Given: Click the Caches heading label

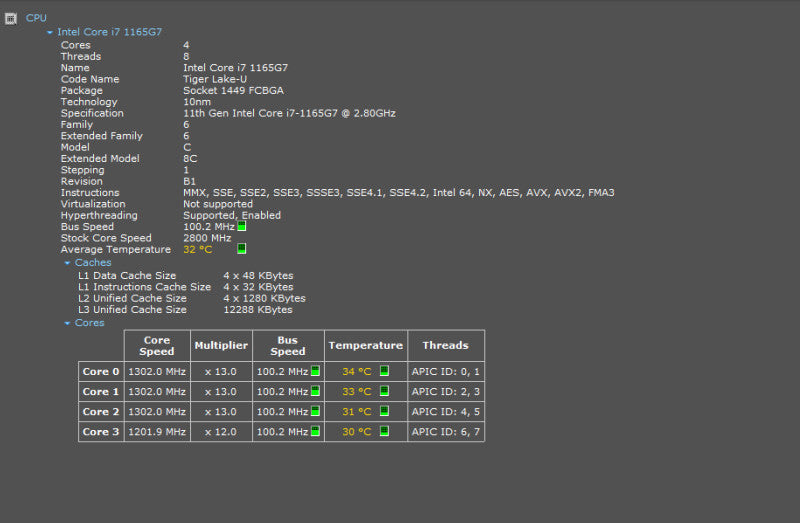Looking at the screenshot, I should click(x=93, y=262).
